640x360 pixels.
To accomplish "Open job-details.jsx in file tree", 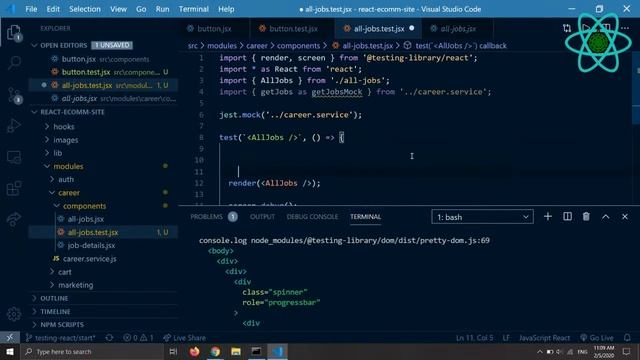I will pos(104,245).
